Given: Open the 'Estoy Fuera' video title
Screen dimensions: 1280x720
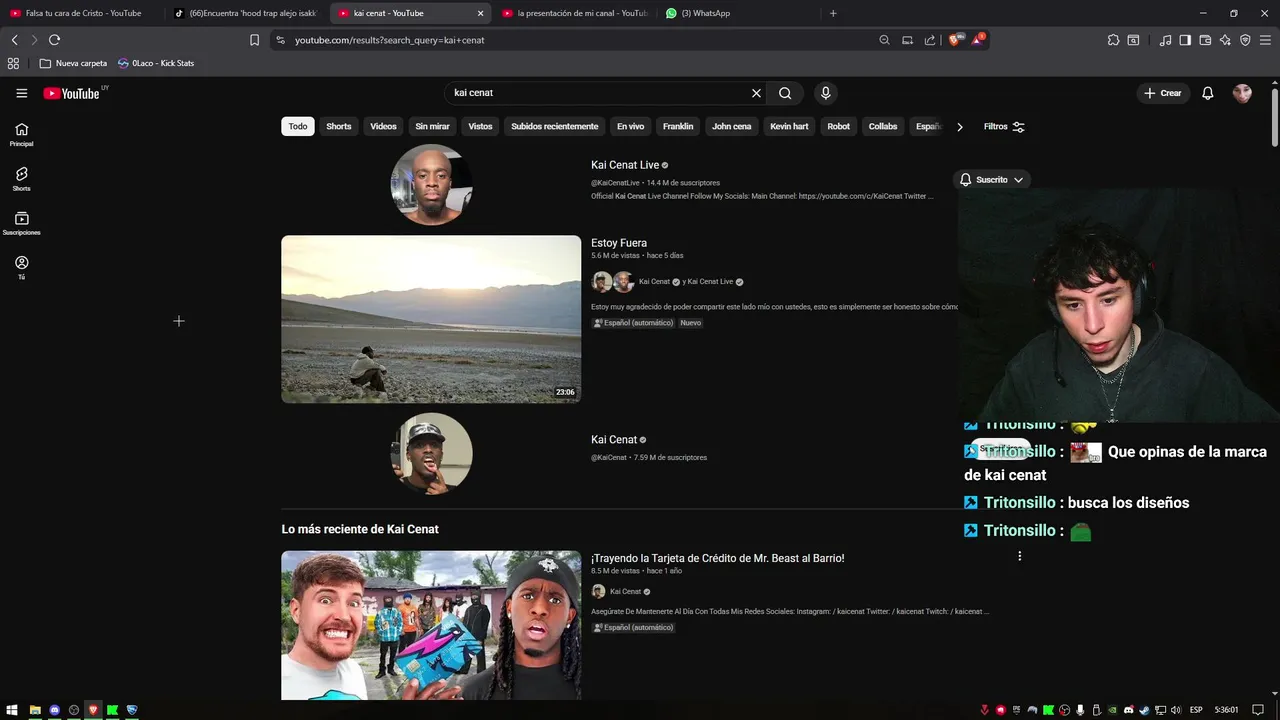Looking at the screenshot, I should 619,243.
